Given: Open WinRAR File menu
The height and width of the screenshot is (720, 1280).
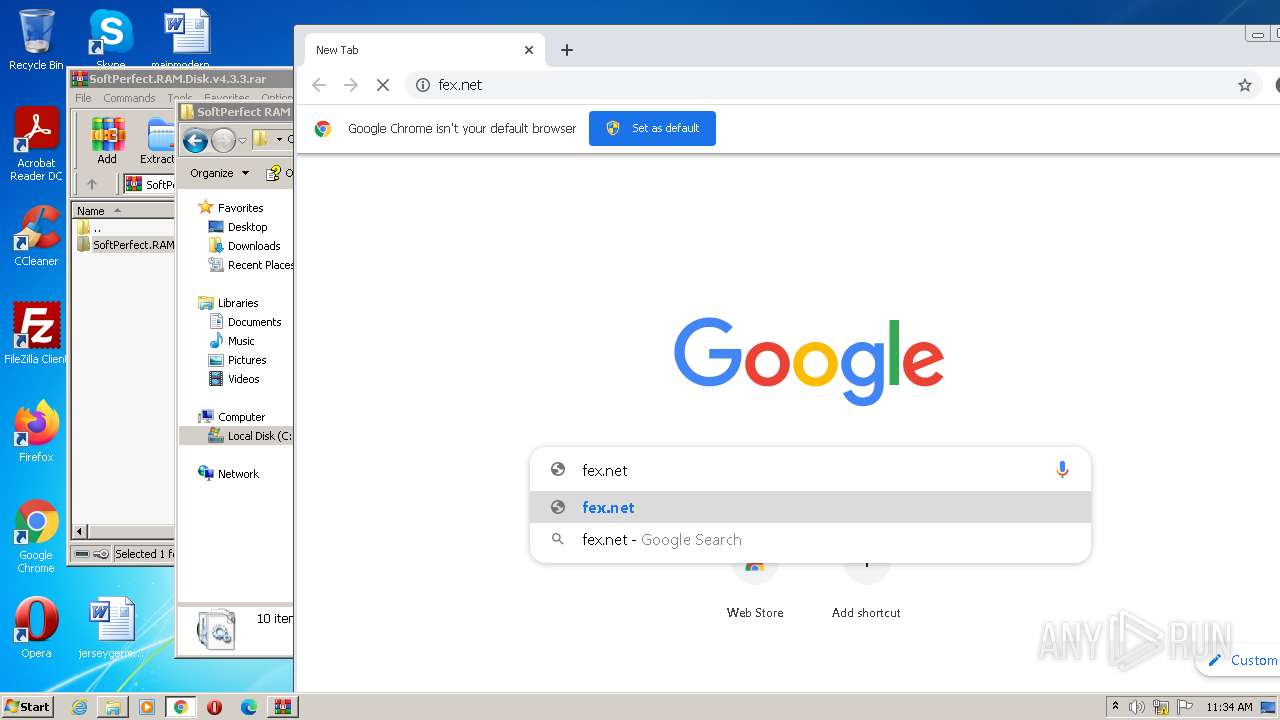Looking at the screenshot, I should pyautogui.click(x=83, y=98).
